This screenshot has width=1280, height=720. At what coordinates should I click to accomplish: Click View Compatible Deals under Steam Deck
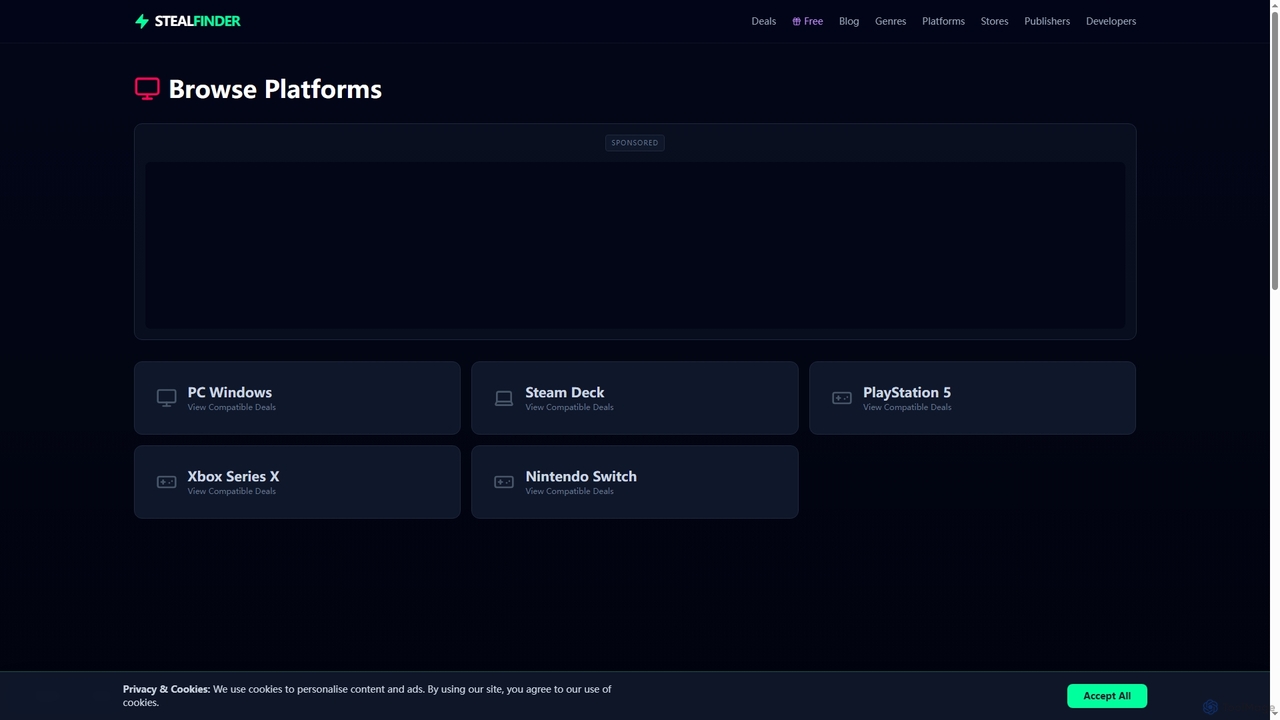[569, 407]
